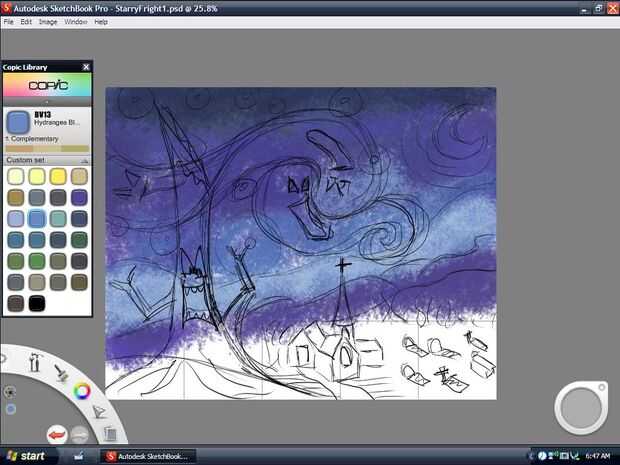
Task: Select the tan beige swatch in top row
Action: 79,176
